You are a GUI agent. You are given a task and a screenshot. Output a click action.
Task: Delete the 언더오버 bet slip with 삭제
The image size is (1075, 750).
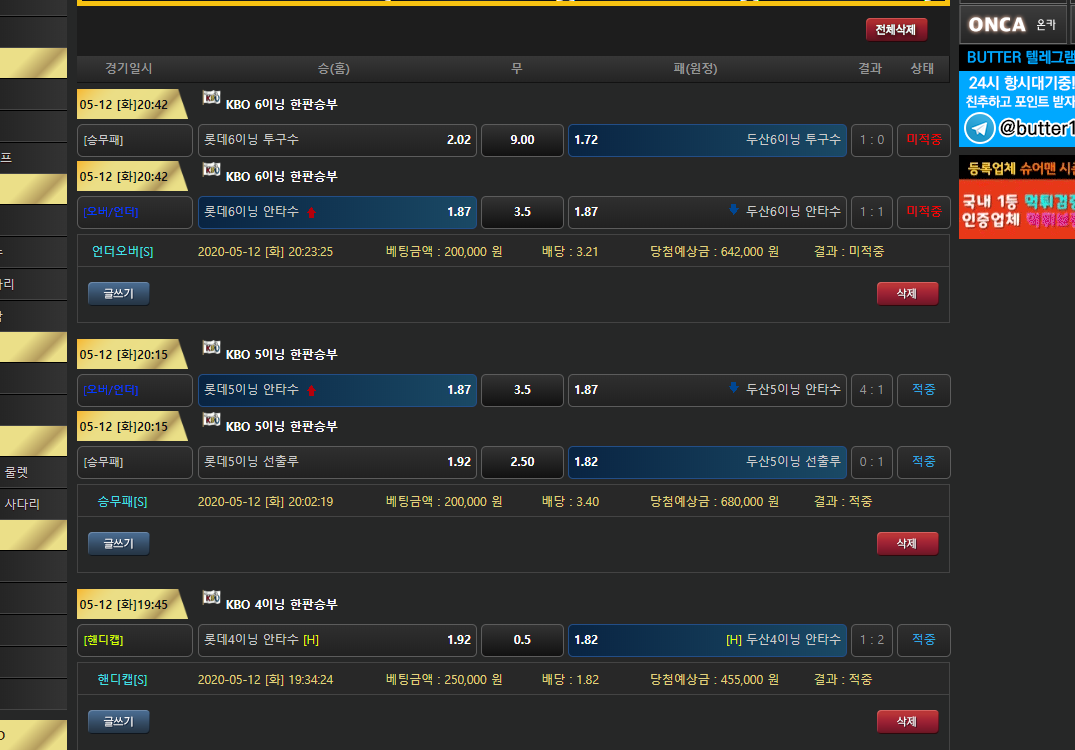click(907, 293)
